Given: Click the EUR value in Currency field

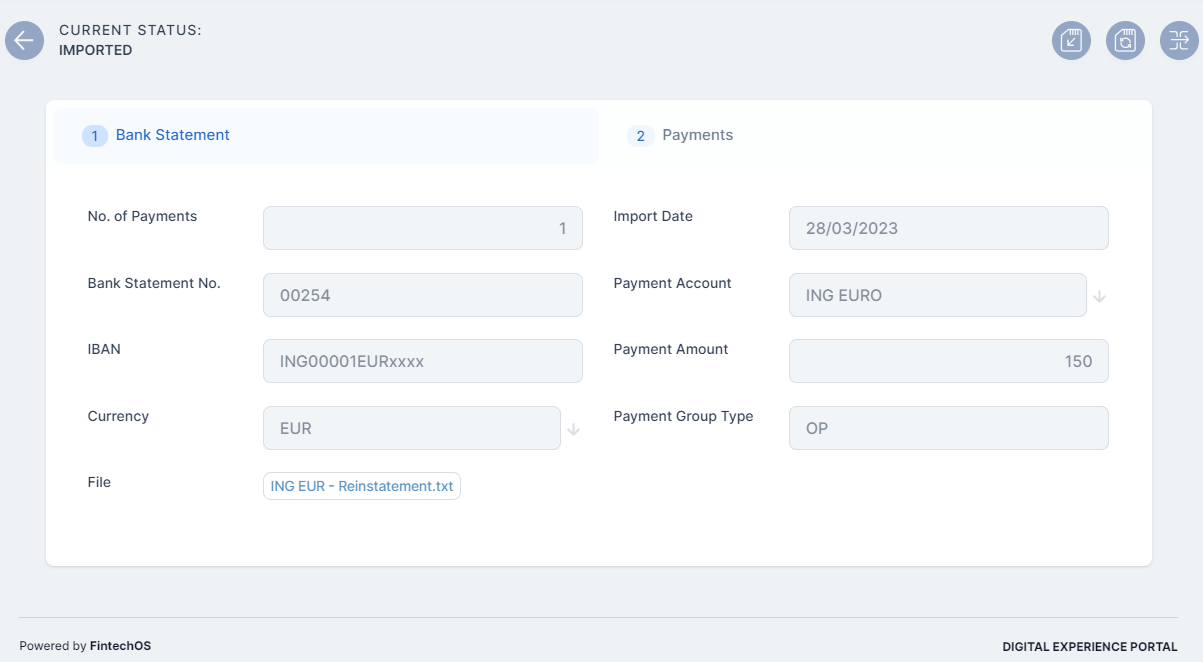Looking at the screenshot, I should 411,428.
